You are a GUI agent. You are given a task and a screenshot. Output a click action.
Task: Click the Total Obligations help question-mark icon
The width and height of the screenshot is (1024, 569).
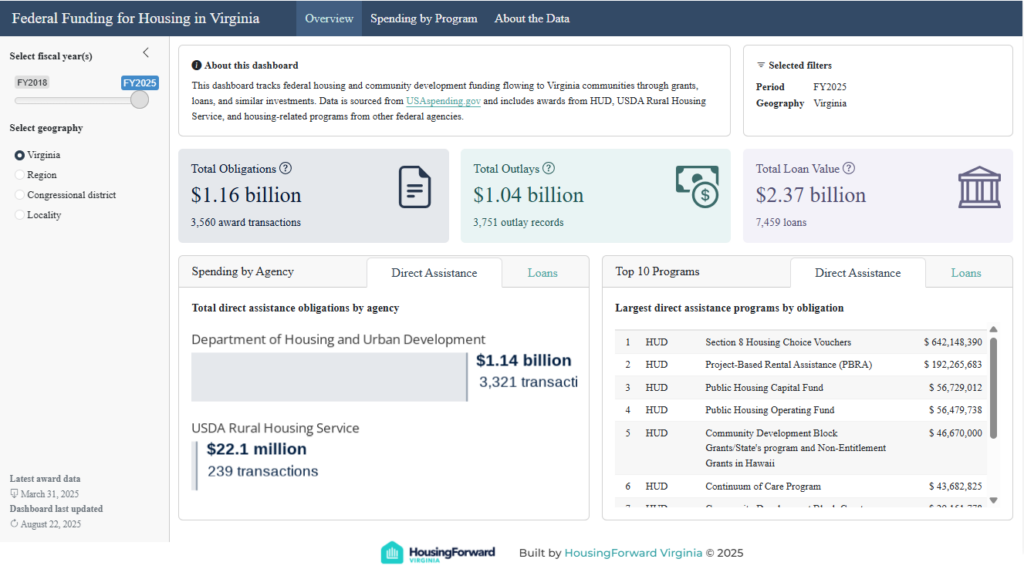click(x=285, y=169)
